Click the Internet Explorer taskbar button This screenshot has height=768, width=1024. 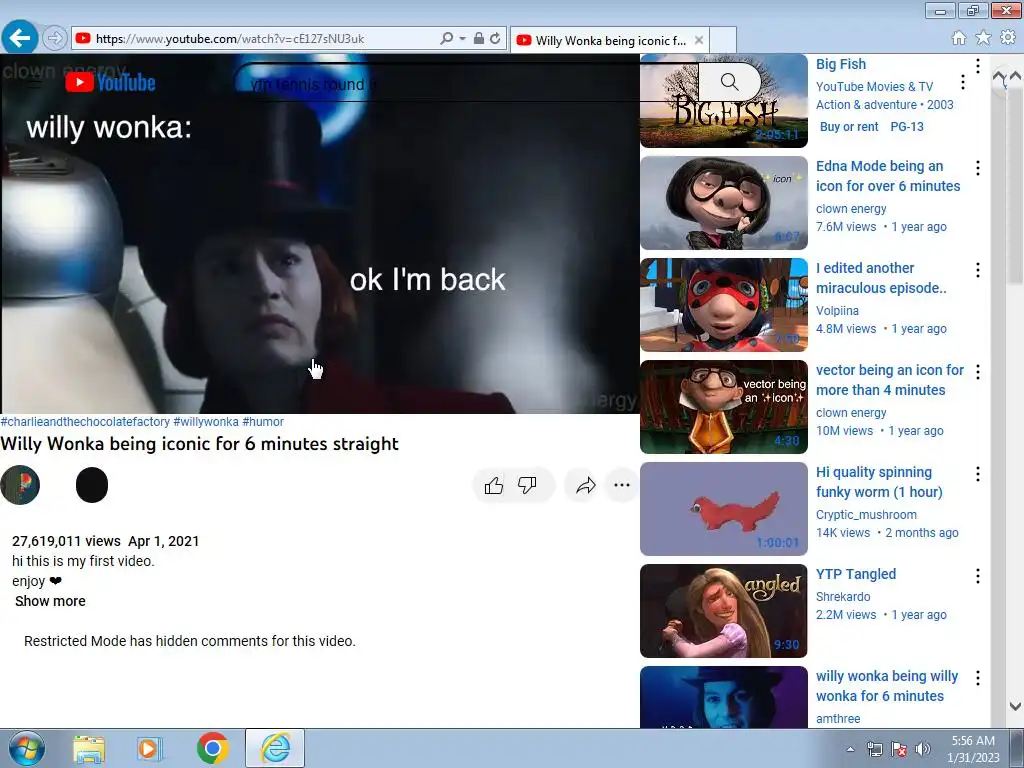pyautogui.click(x=275, y=748)
